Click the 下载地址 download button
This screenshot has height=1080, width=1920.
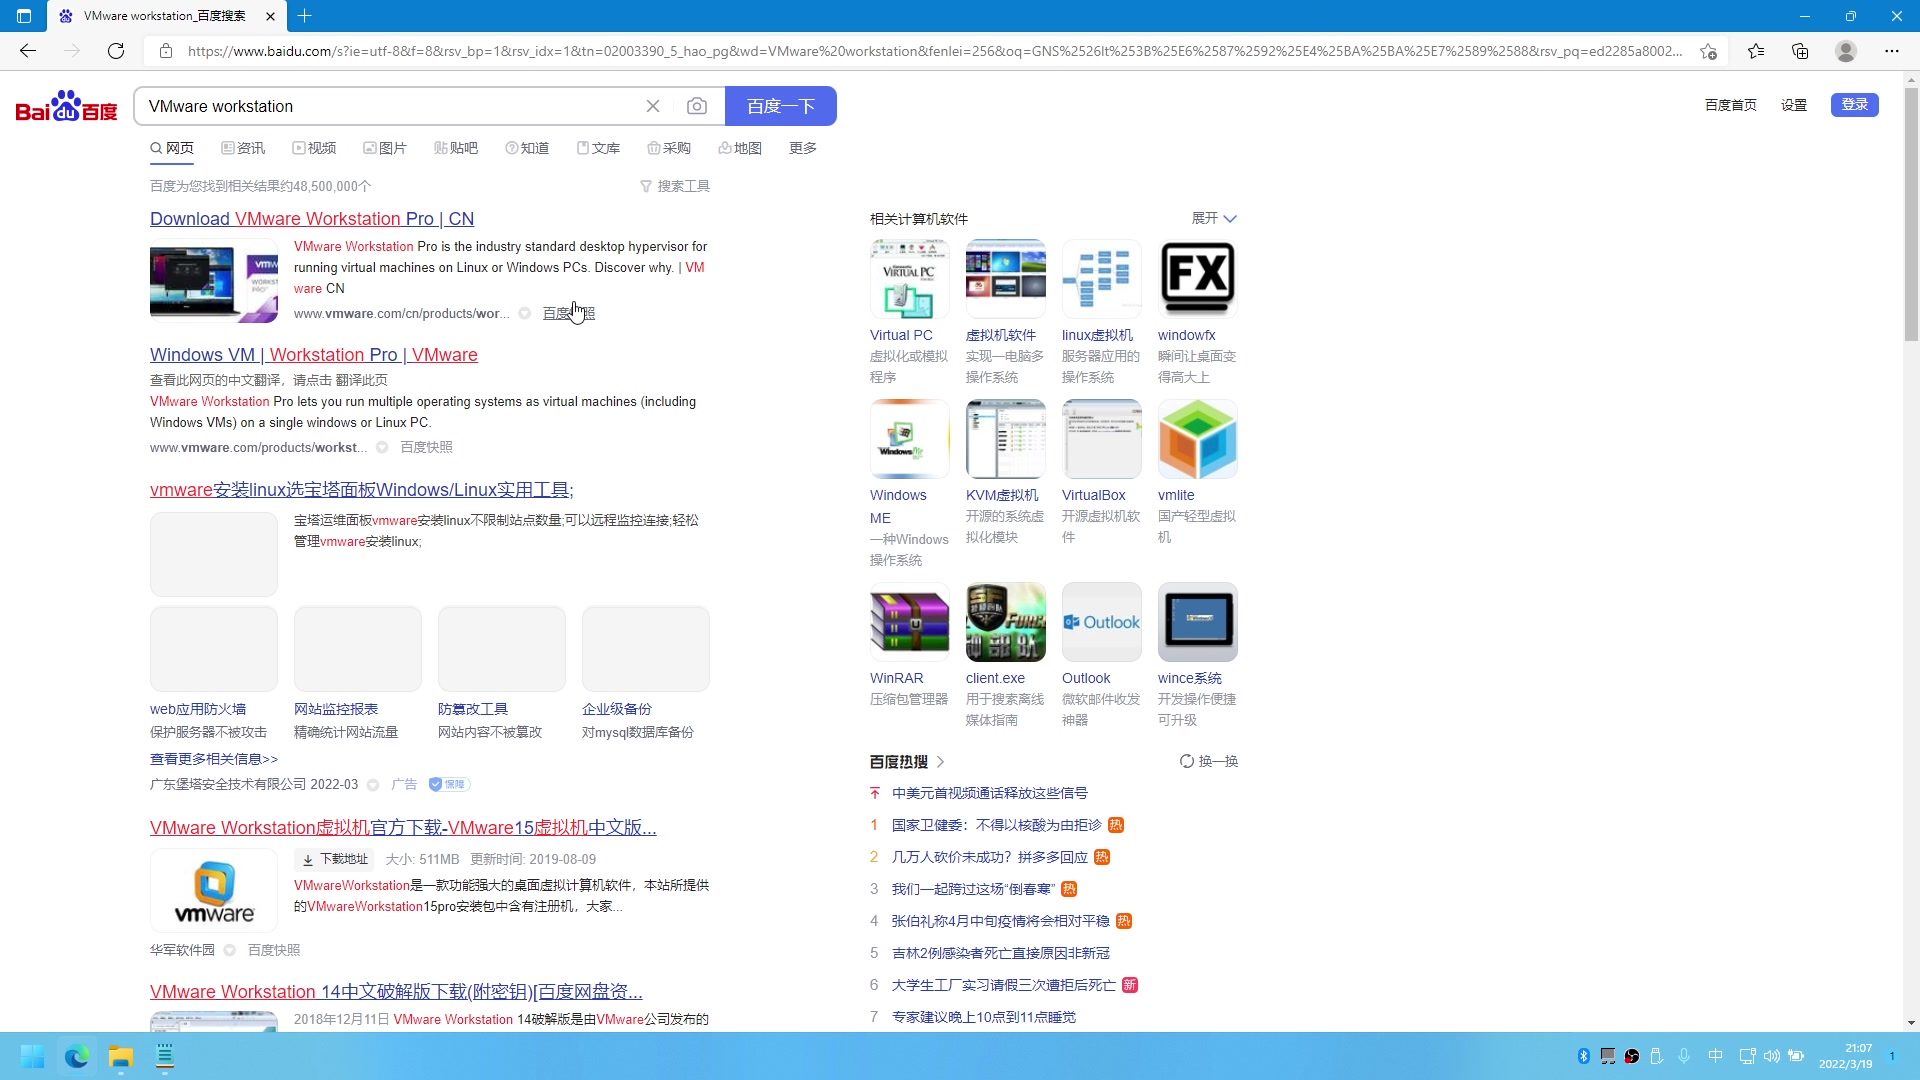(335, 859)
